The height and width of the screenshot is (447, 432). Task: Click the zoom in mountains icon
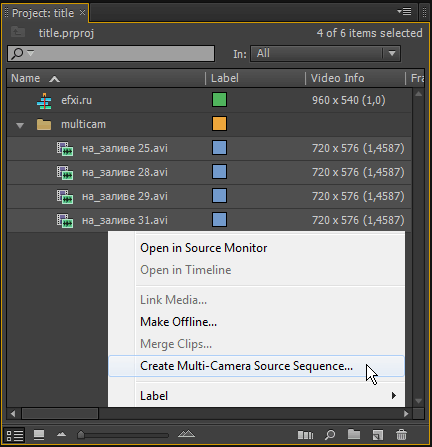coord(186,434)
